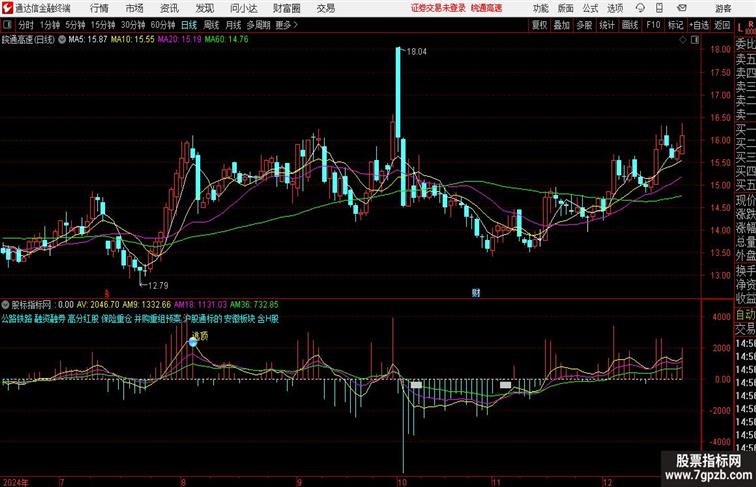Screen dimensions: 756x487
Task: Open the F10 company info button
Action: [x=653, y=25]
